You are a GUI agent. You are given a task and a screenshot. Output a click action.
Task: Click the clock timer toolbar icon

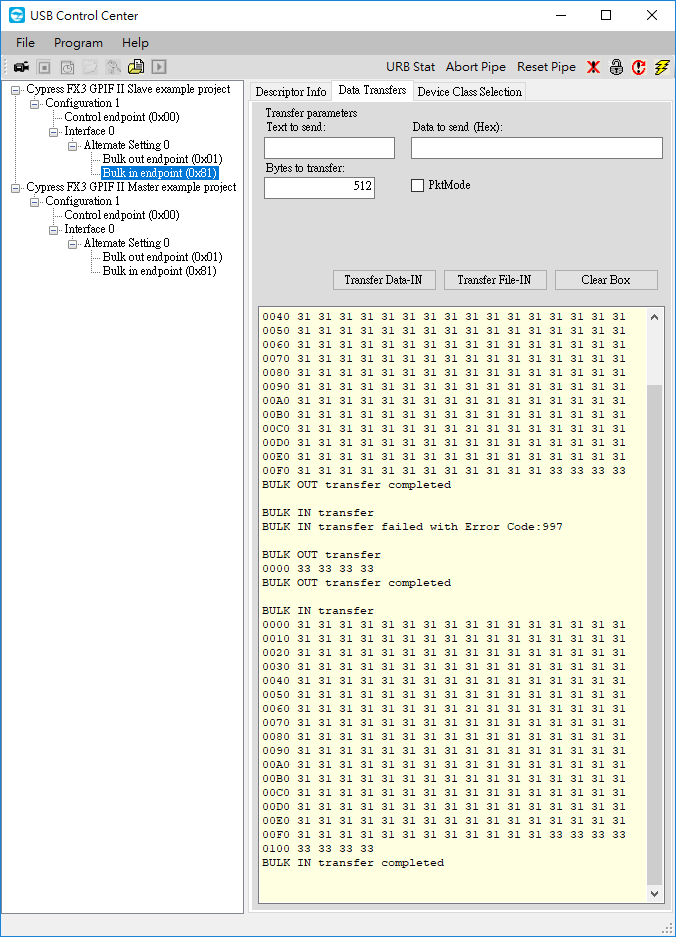68,67
